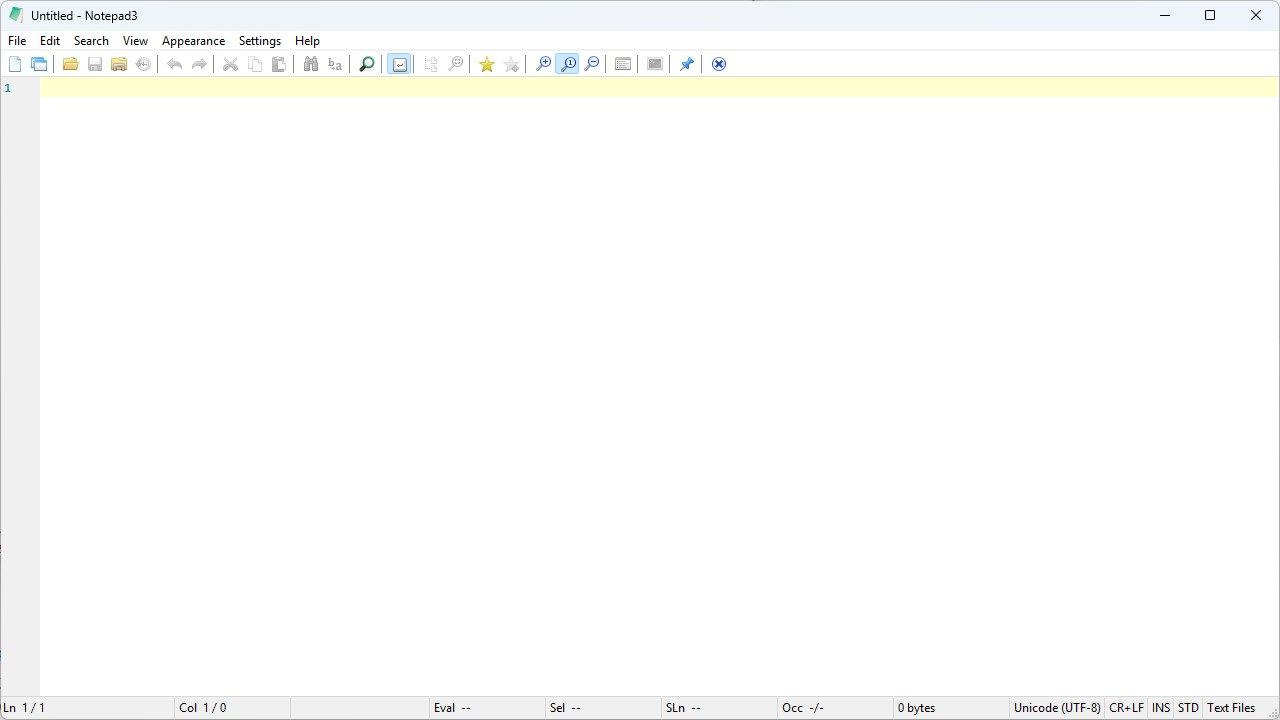The image size is (1280, 720).
Task: Click the Redo arrow icon
Action: click(199, 64)
